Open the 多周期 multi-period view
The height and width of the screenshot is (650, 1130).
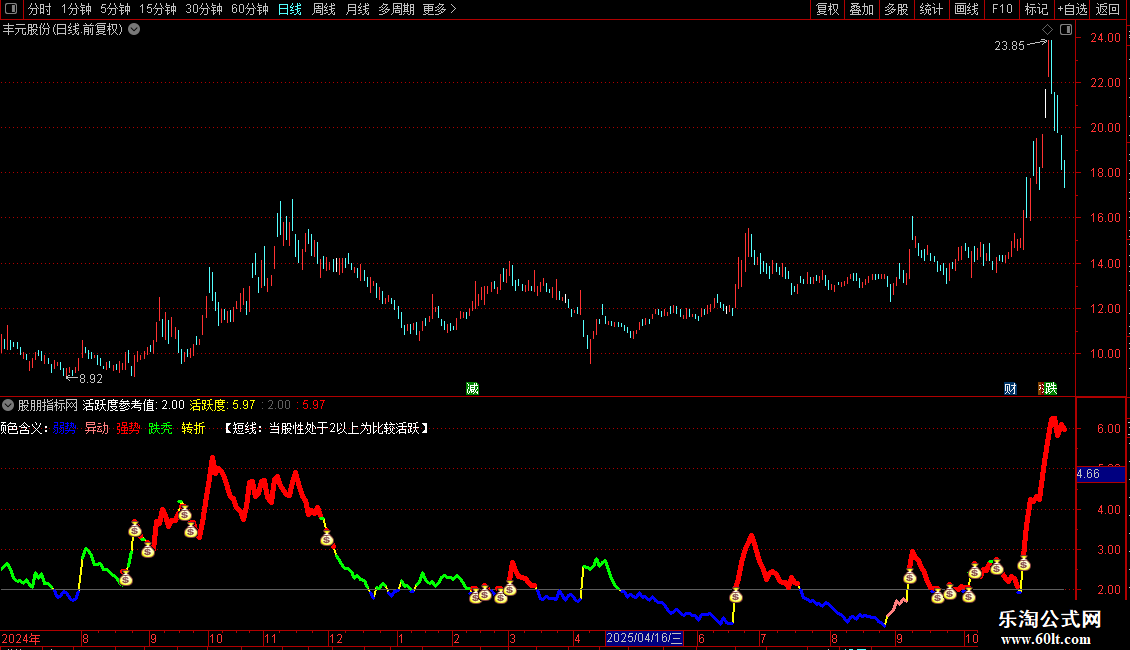(x=396, y=9)
